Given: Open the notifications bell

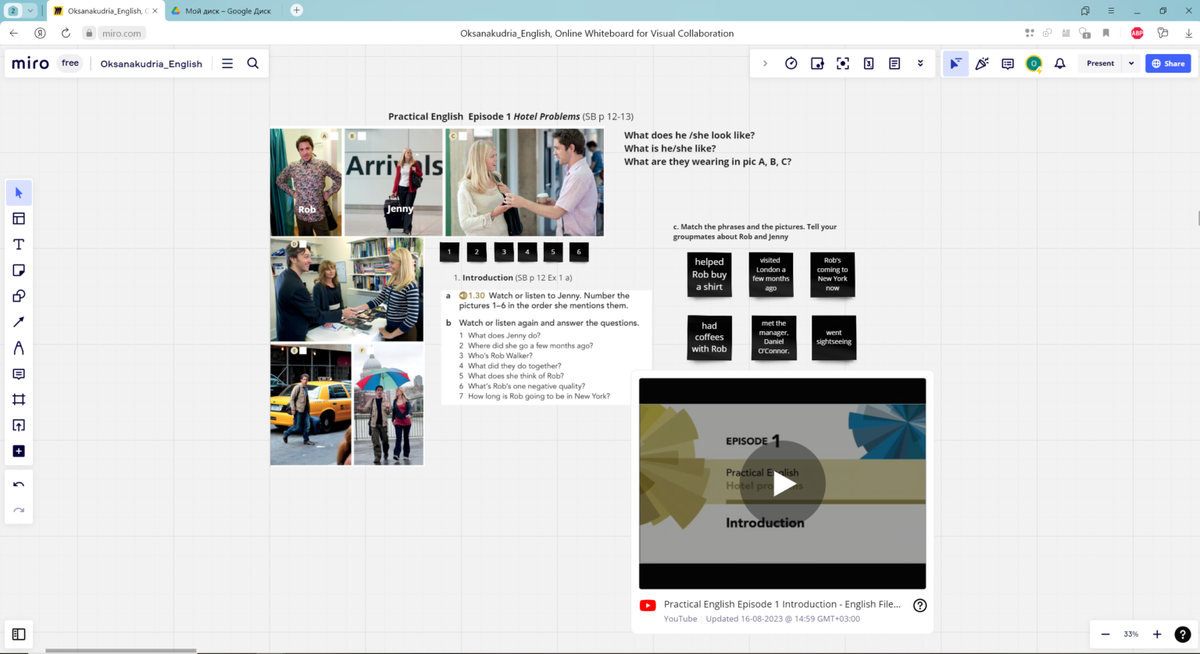Looking at the screenshot, I should click(1060, 63).
